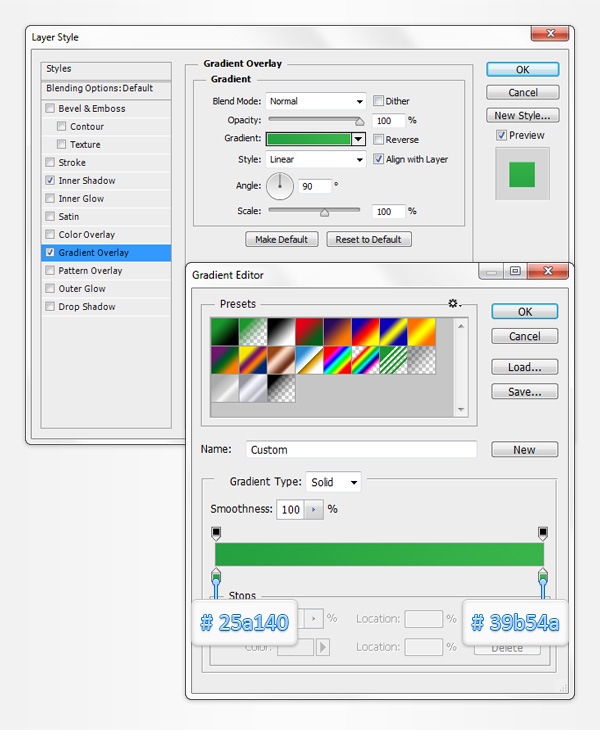Select the left opacity stop above the gradient bar
600x730 pixels.
pos(216,532)
